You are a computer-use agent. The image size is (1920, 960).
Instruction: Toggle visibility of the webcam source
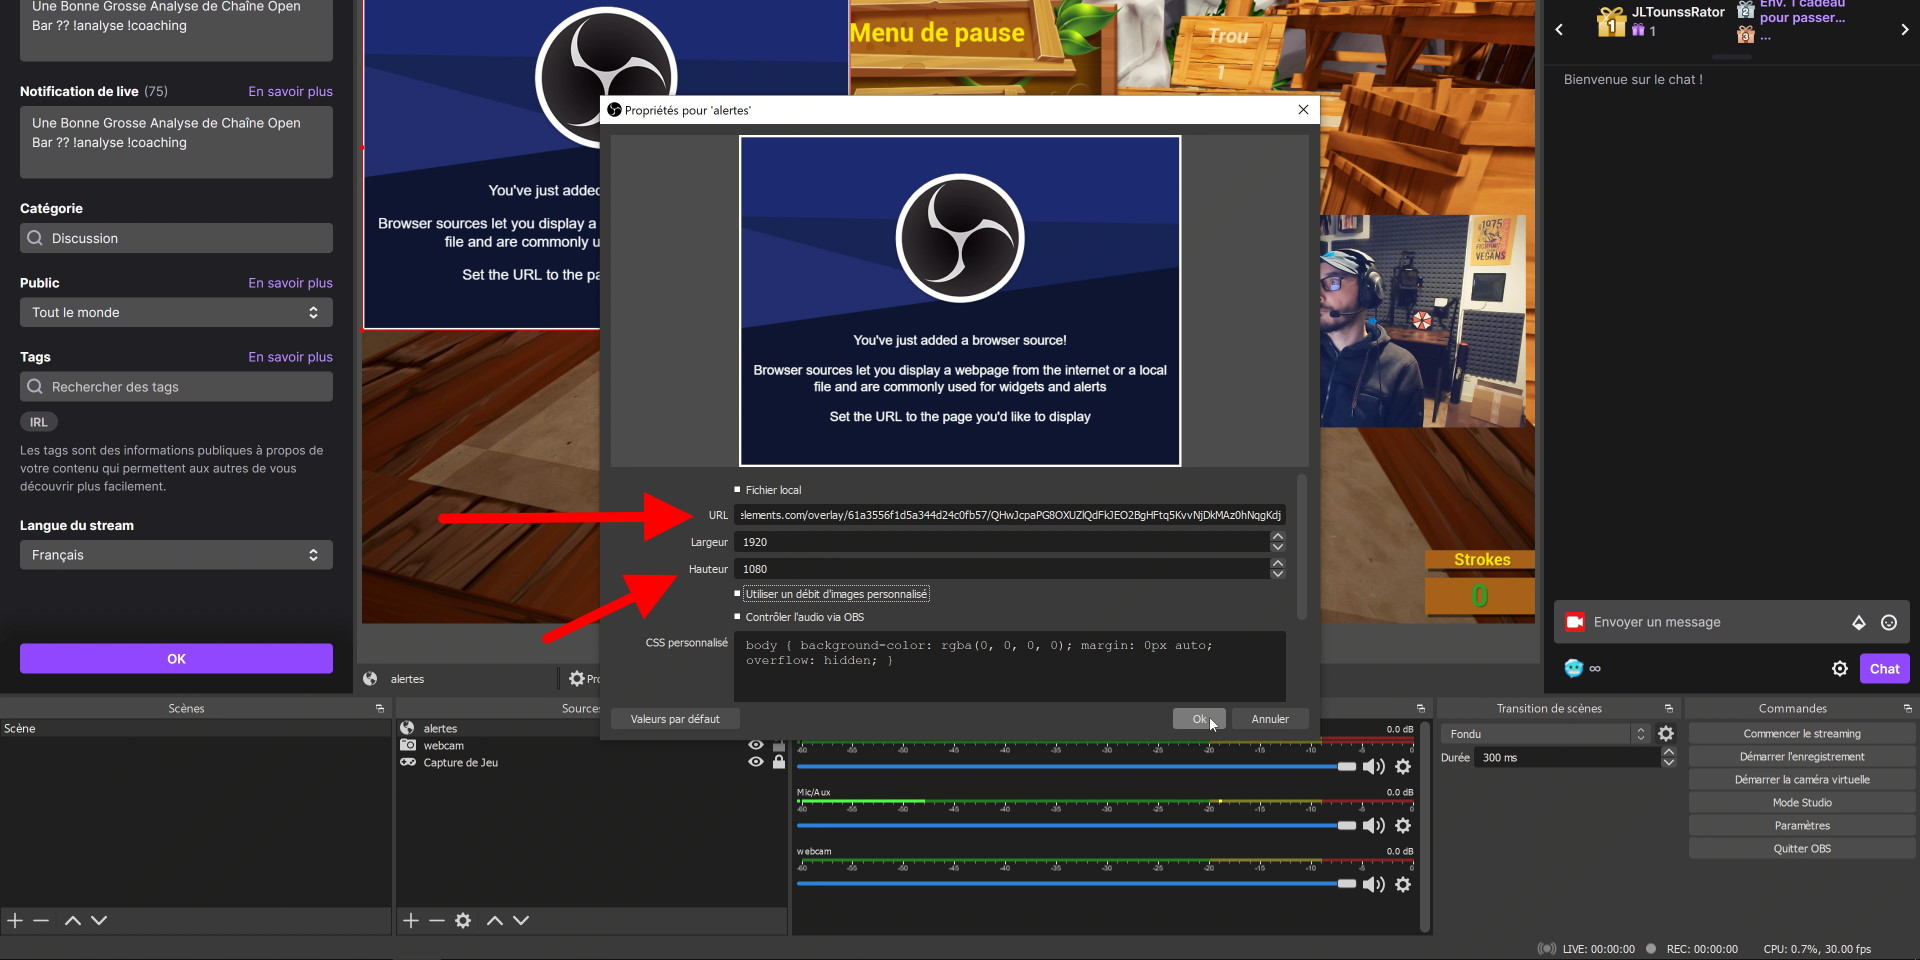coord(756,745)
